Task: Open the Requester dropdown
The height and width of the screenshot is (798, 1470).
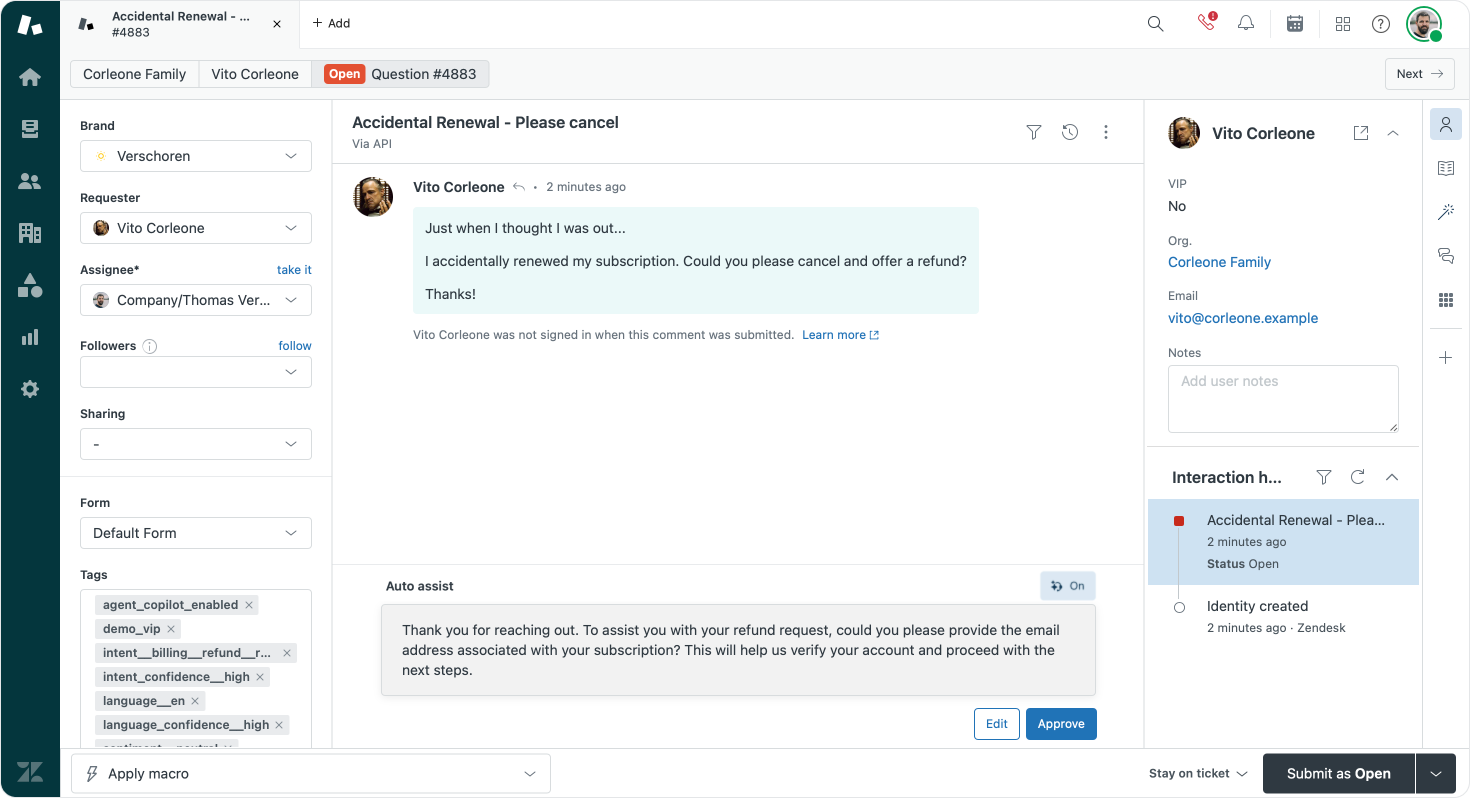Action: (x=196, y=228)
